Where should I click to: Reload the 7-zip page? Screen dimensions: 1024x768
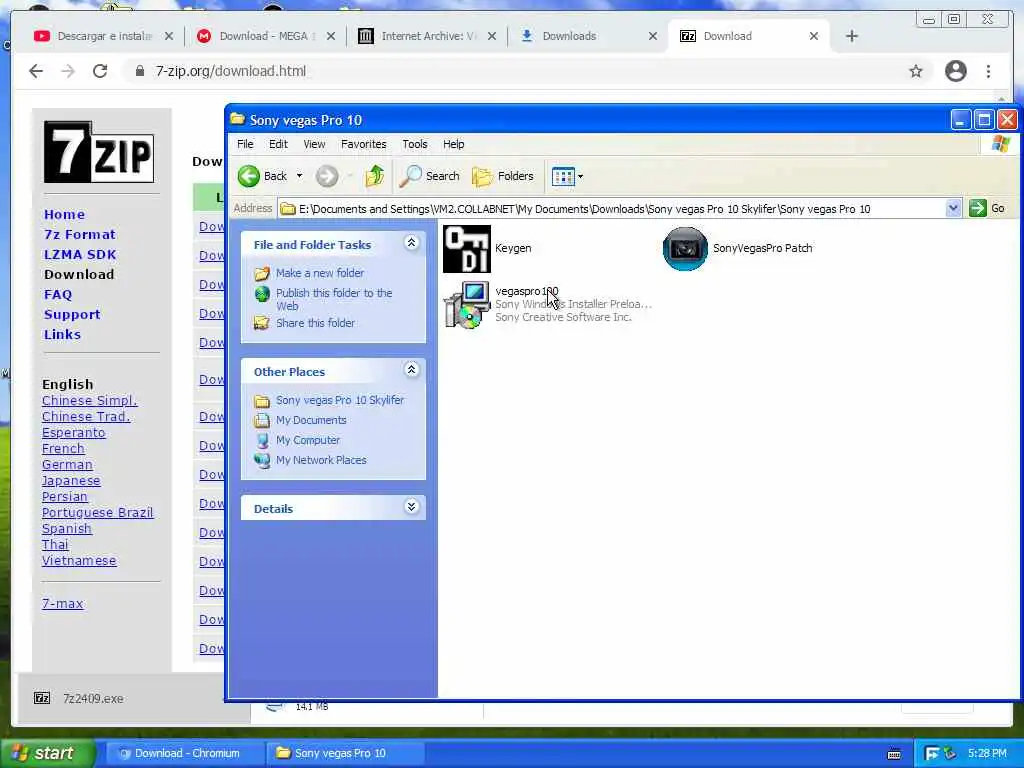[100, 71]
